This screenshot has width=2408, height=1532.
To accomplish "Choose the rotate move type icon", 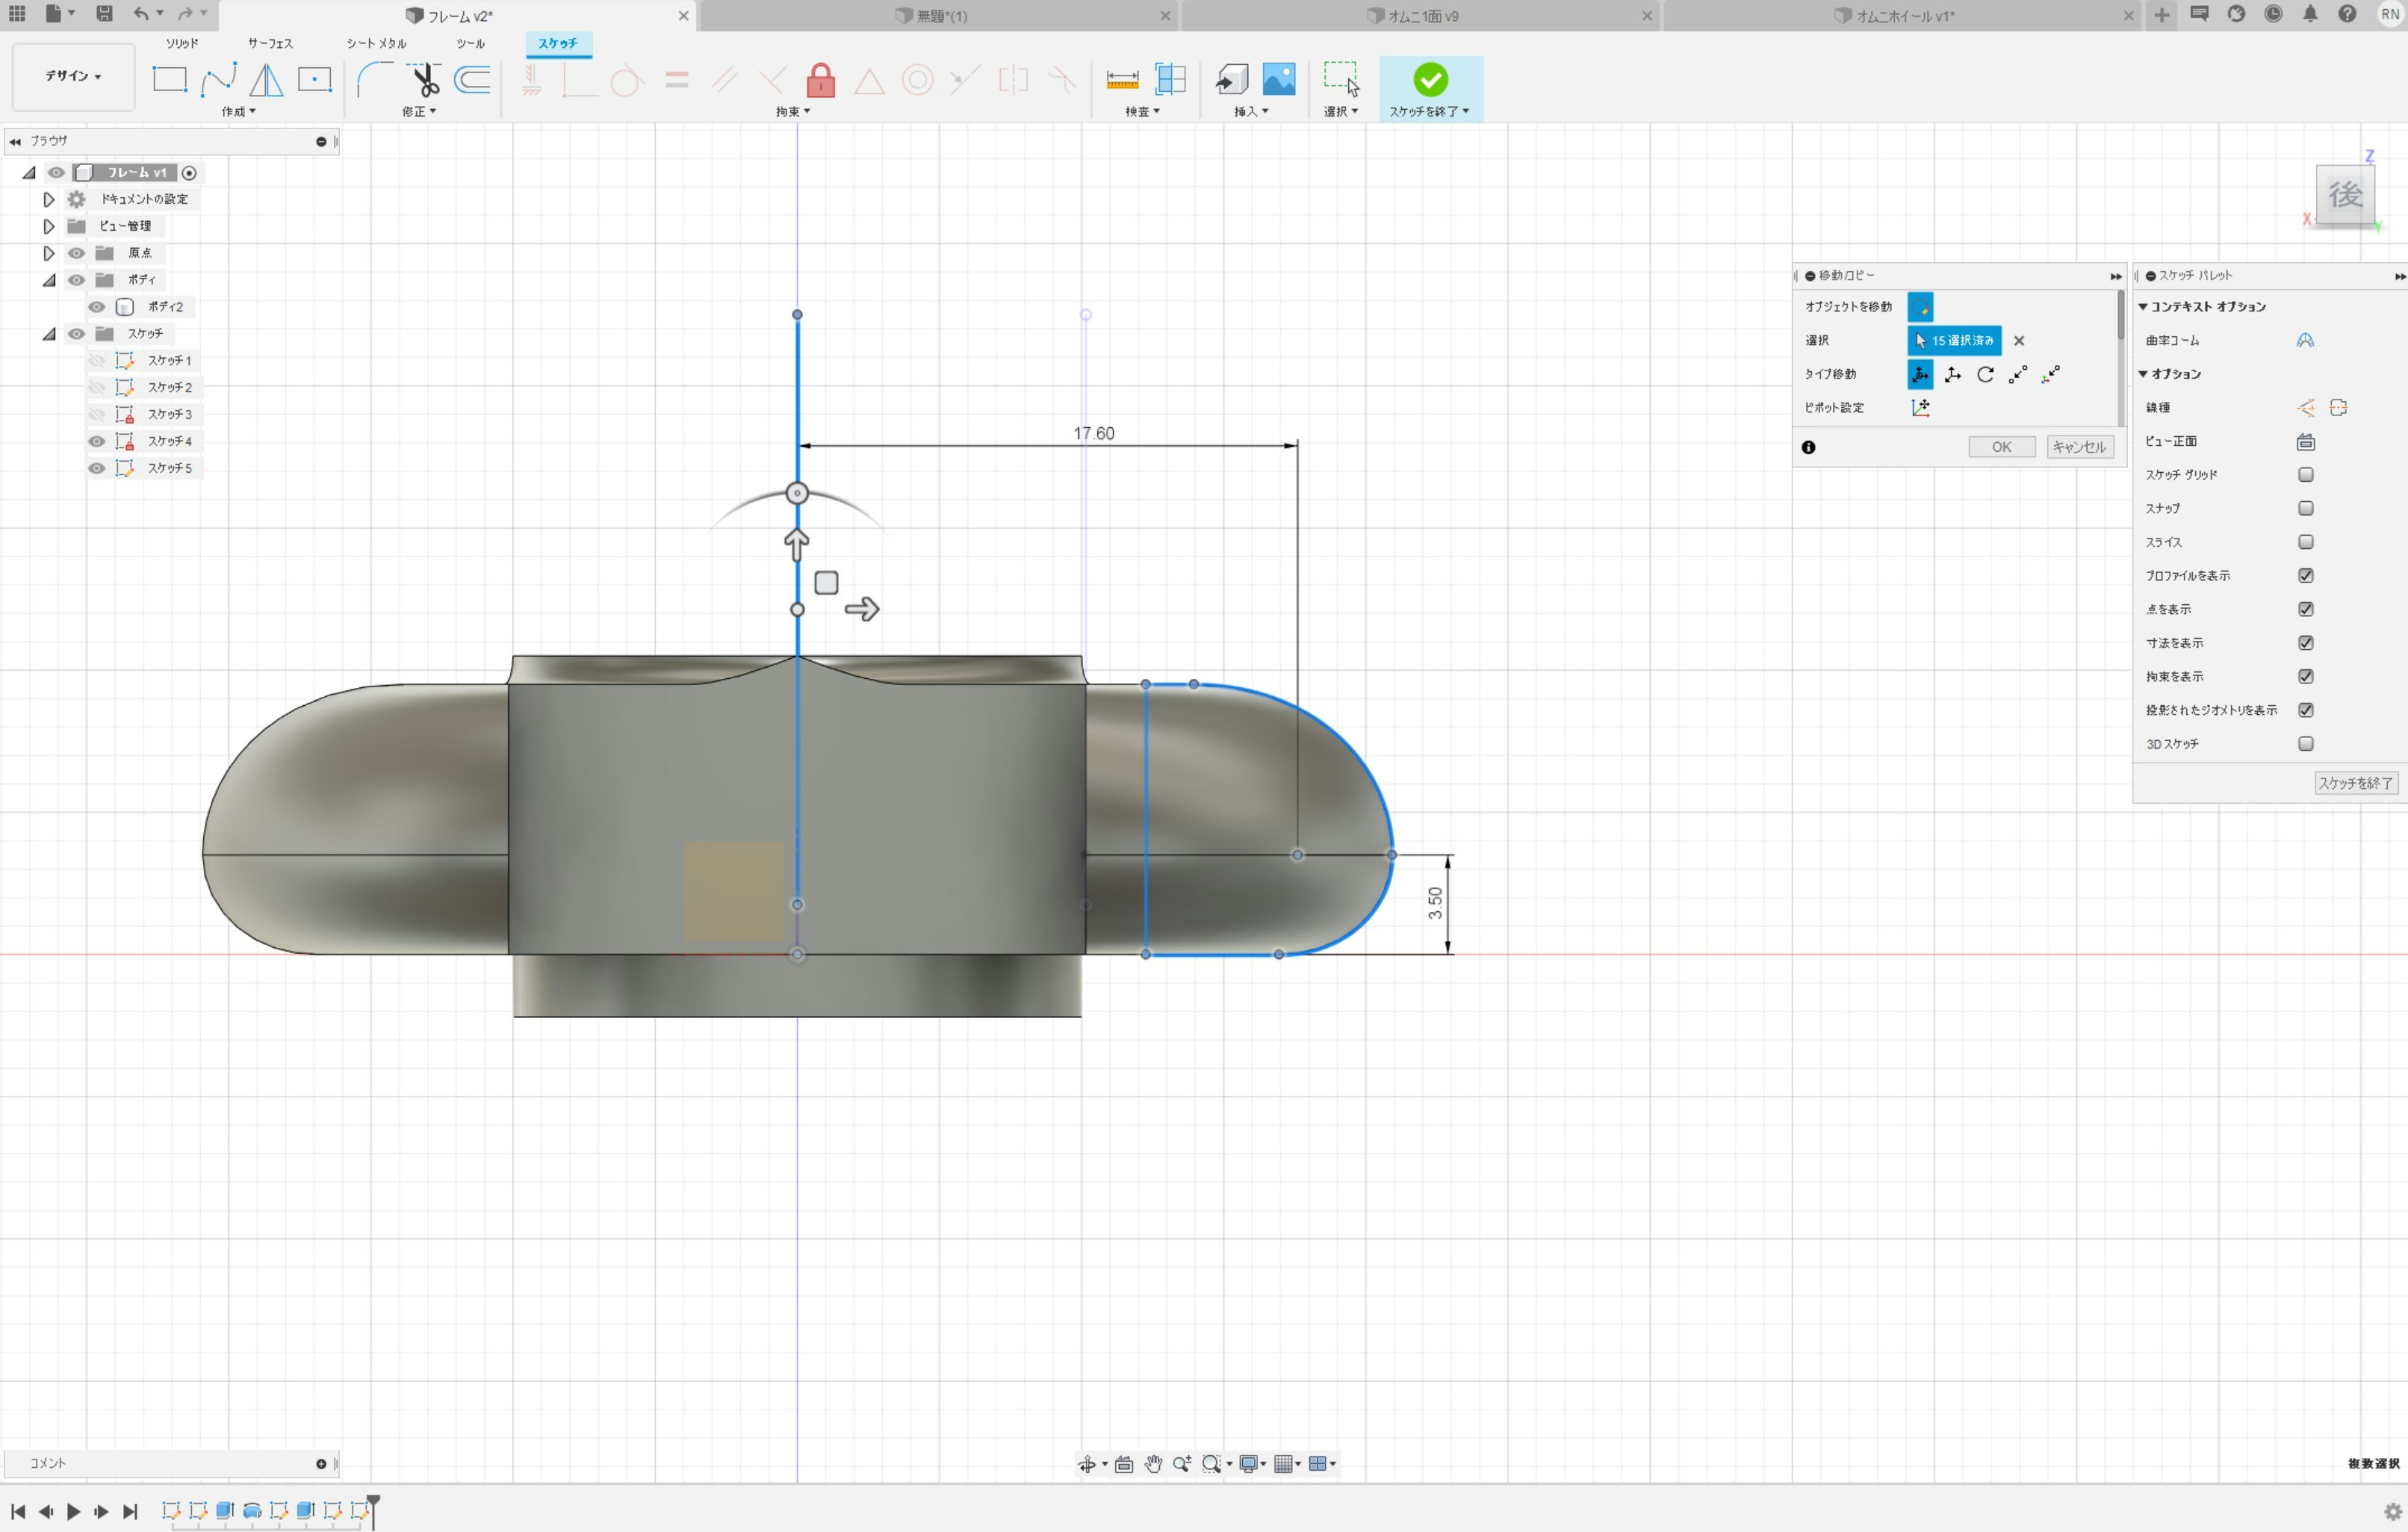I will tap(1985, 374).
